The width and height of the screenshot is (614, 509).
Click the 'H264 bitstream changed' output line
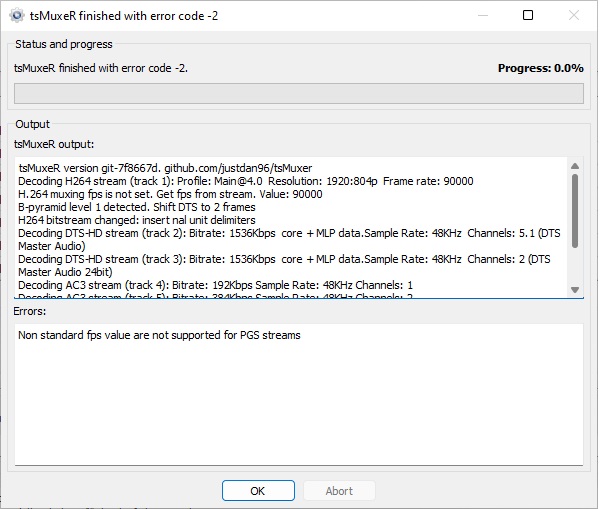(137, 220)
